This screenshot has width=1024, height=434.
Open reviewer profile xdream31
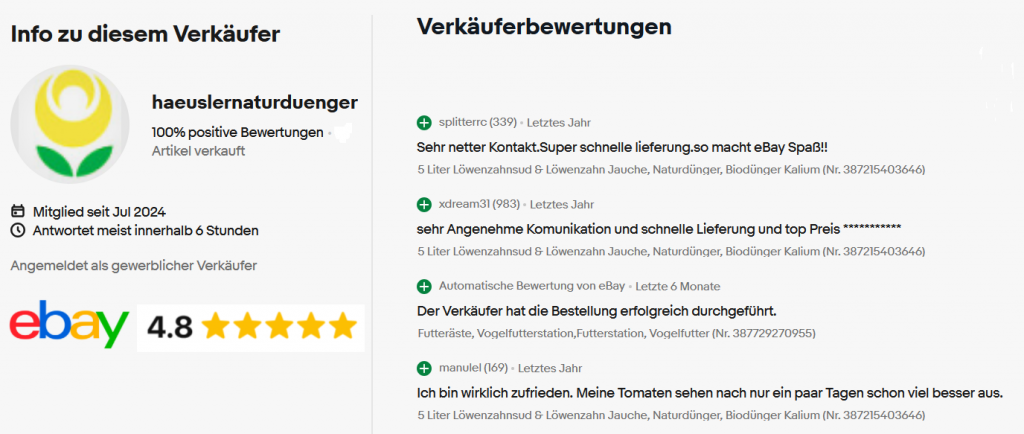462,205
